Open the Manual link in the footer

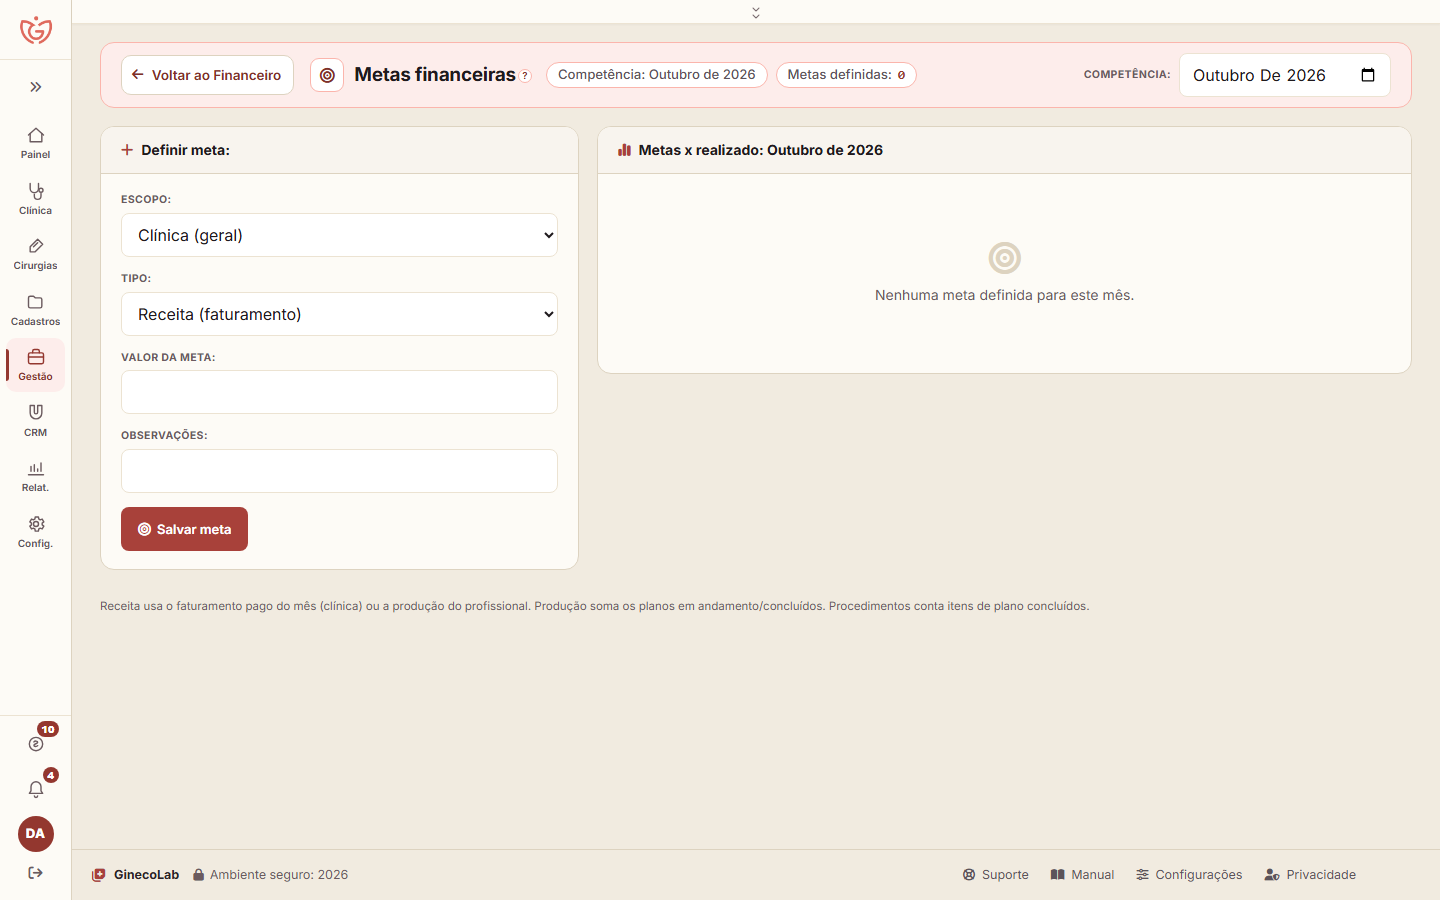point(1082,875)
